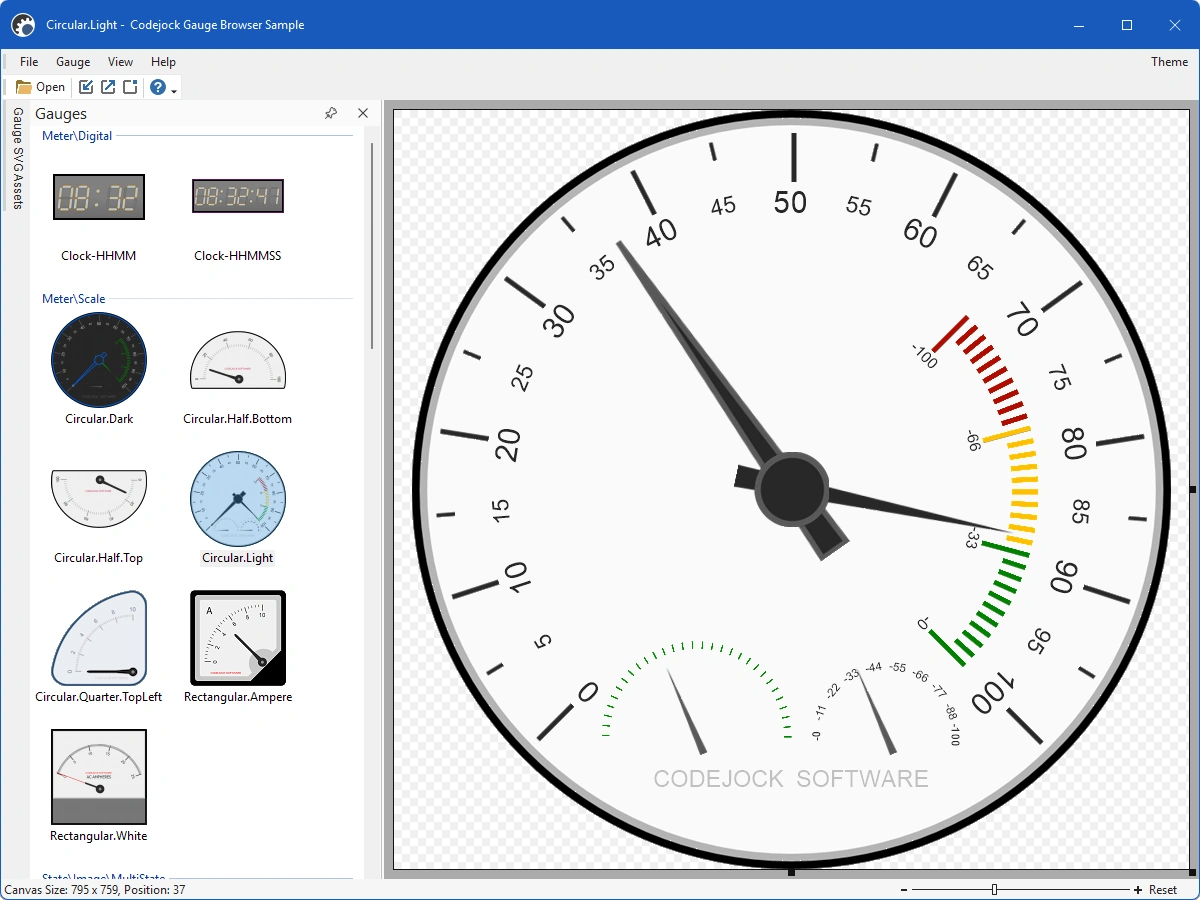Click the Clock-HHMM label text
The image size is (1200, 900).
tap(99, 256)
